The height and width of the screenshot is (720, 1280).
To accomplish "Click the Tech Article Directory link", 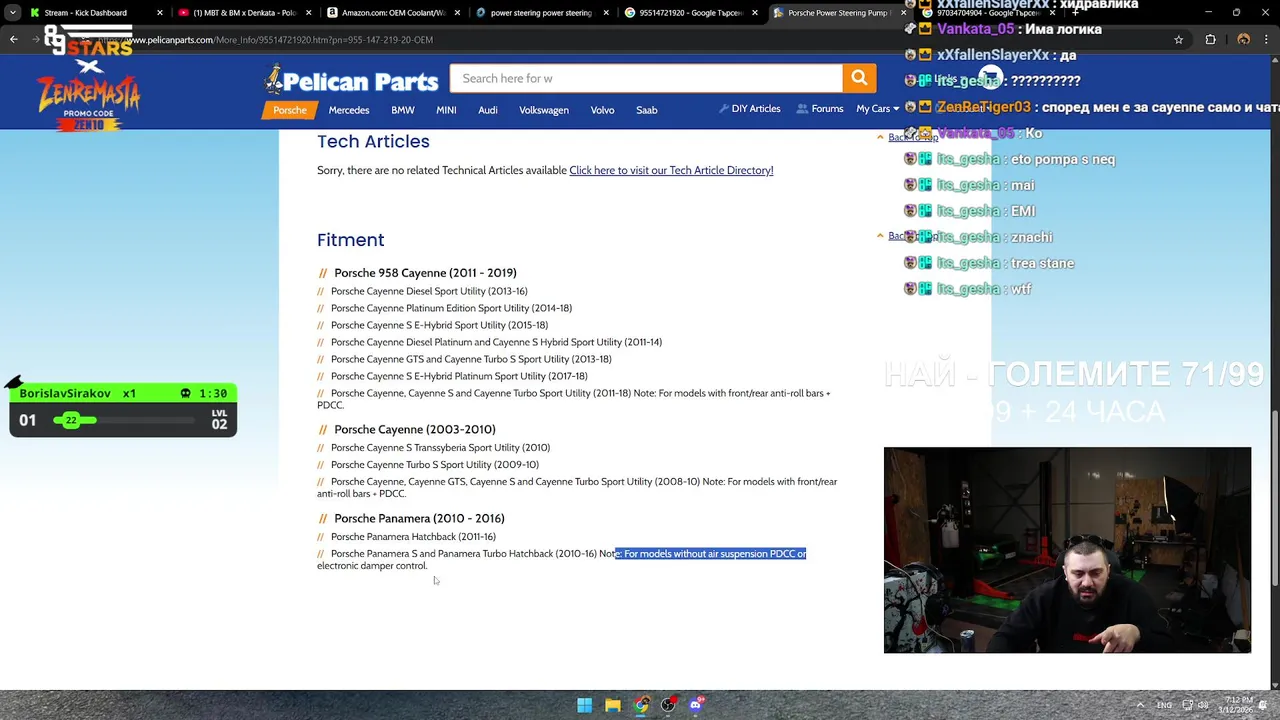I will click(x=671, y=170).
